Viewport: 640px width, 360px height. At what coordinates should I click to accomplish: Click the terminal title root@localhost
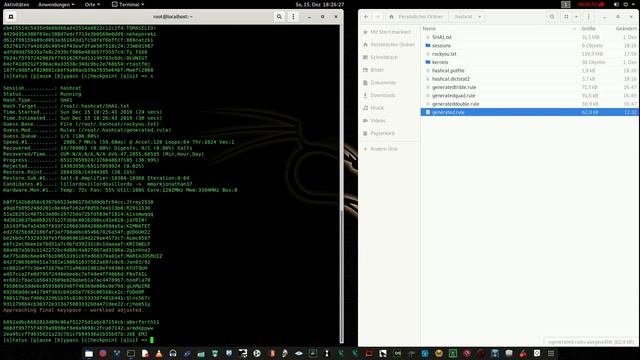[x=173, y=17]
